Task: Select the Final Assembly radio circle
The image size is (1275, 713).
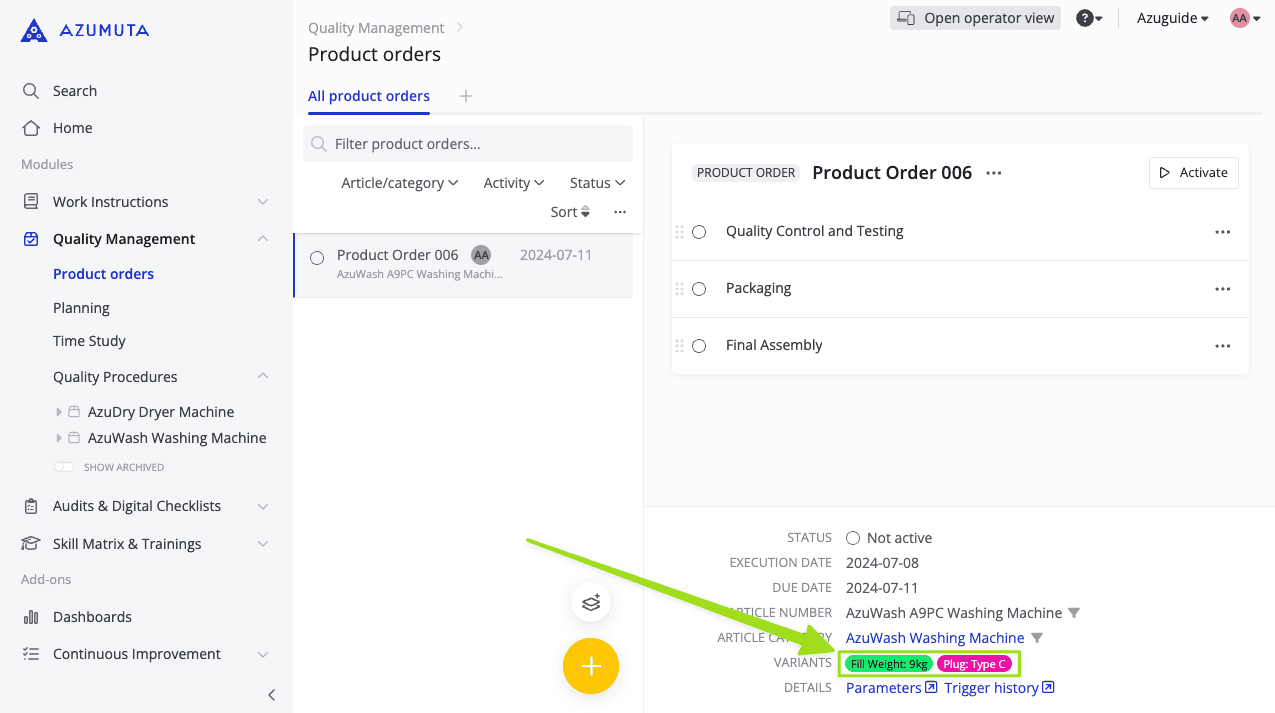Action: pos(699,346)
